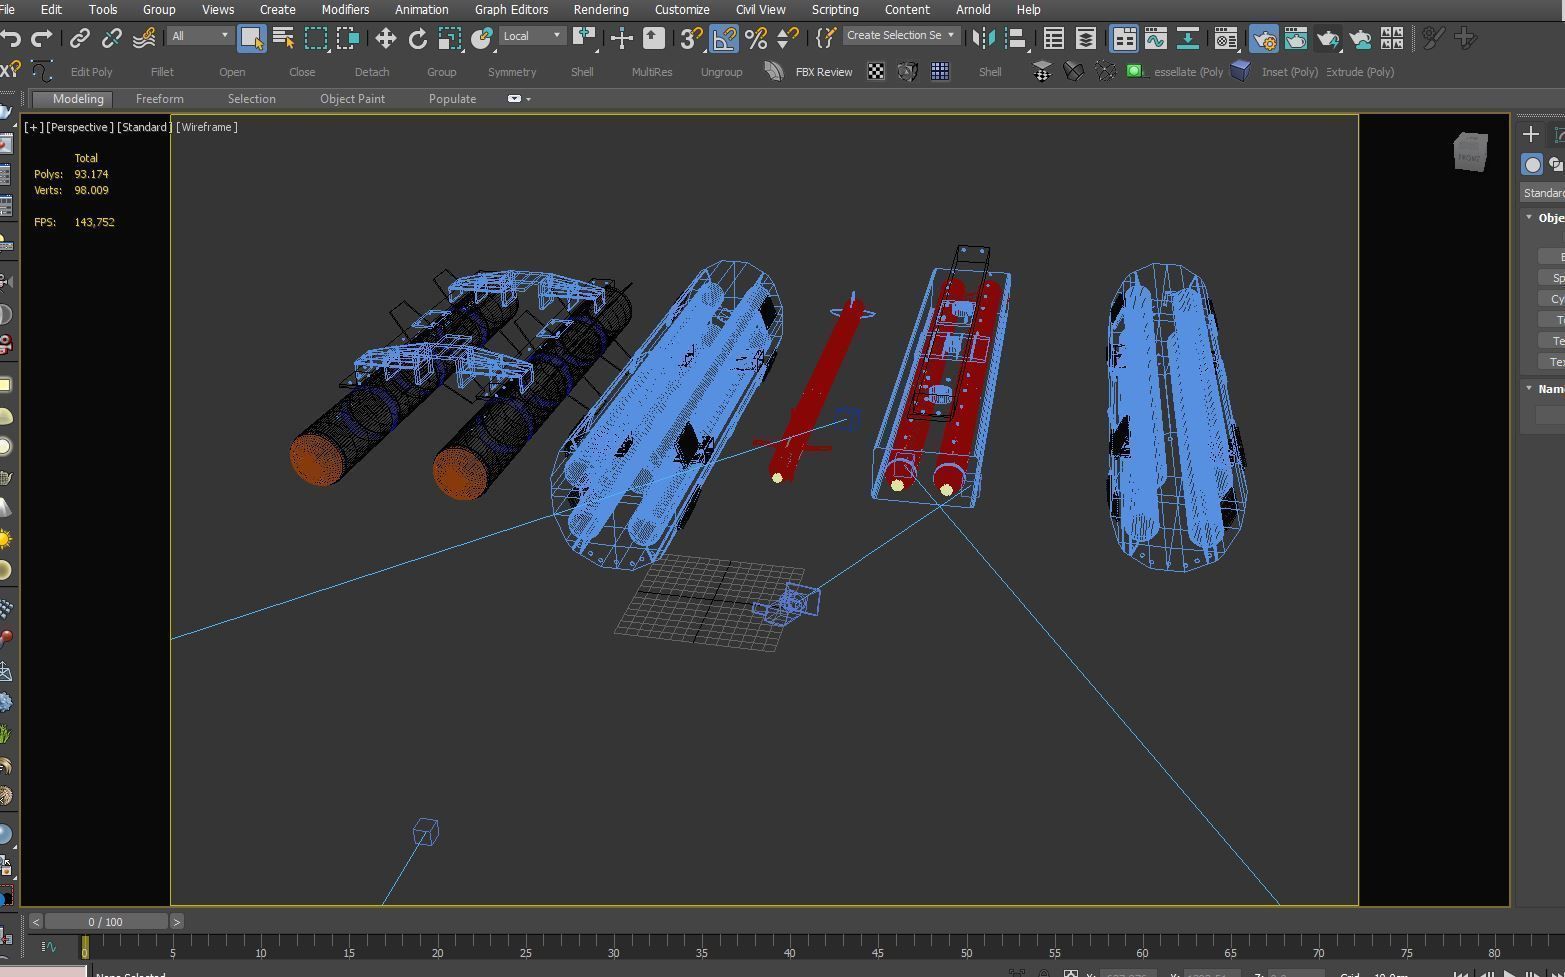Switch to the Object Paint ribbon tab
The height and width of the screenshot is (977, 1565).
pos(352,99)
